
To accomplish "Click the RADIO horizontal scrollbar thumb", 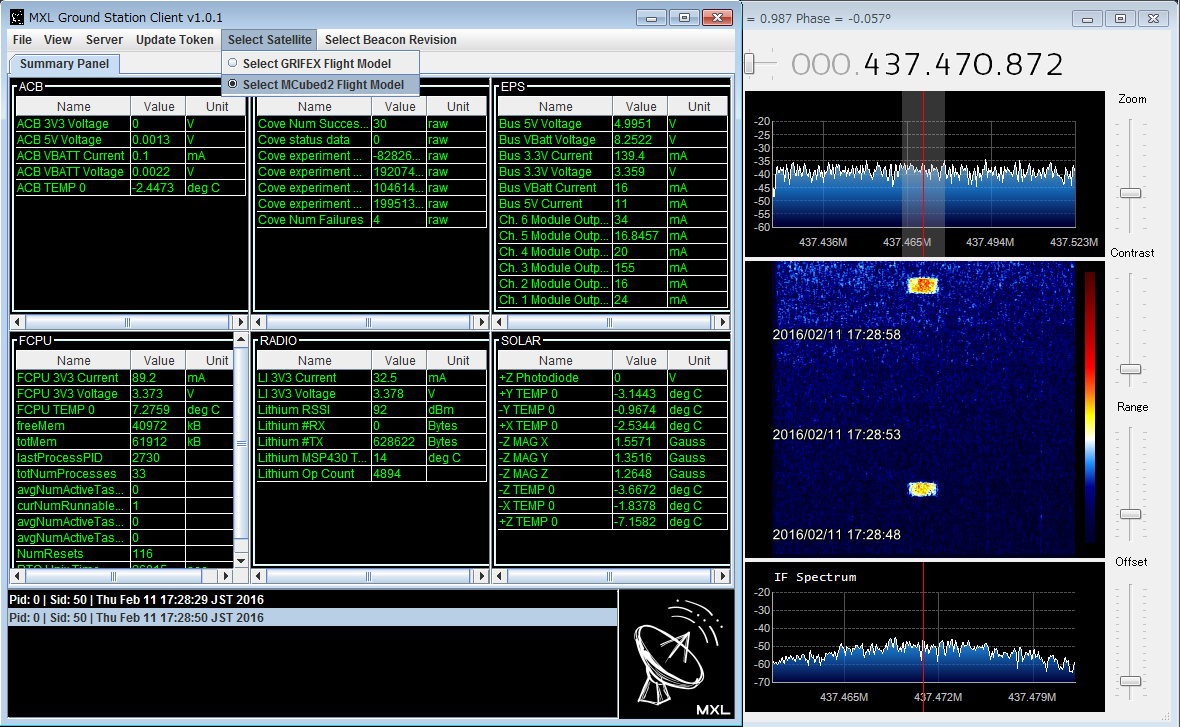I will click(368, 576).
